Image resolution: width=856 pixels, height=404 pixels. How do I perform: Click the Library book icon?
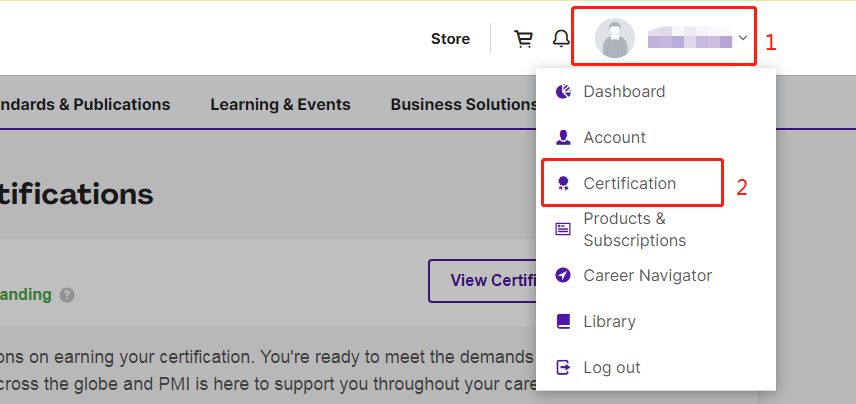(x=563, y=321)
